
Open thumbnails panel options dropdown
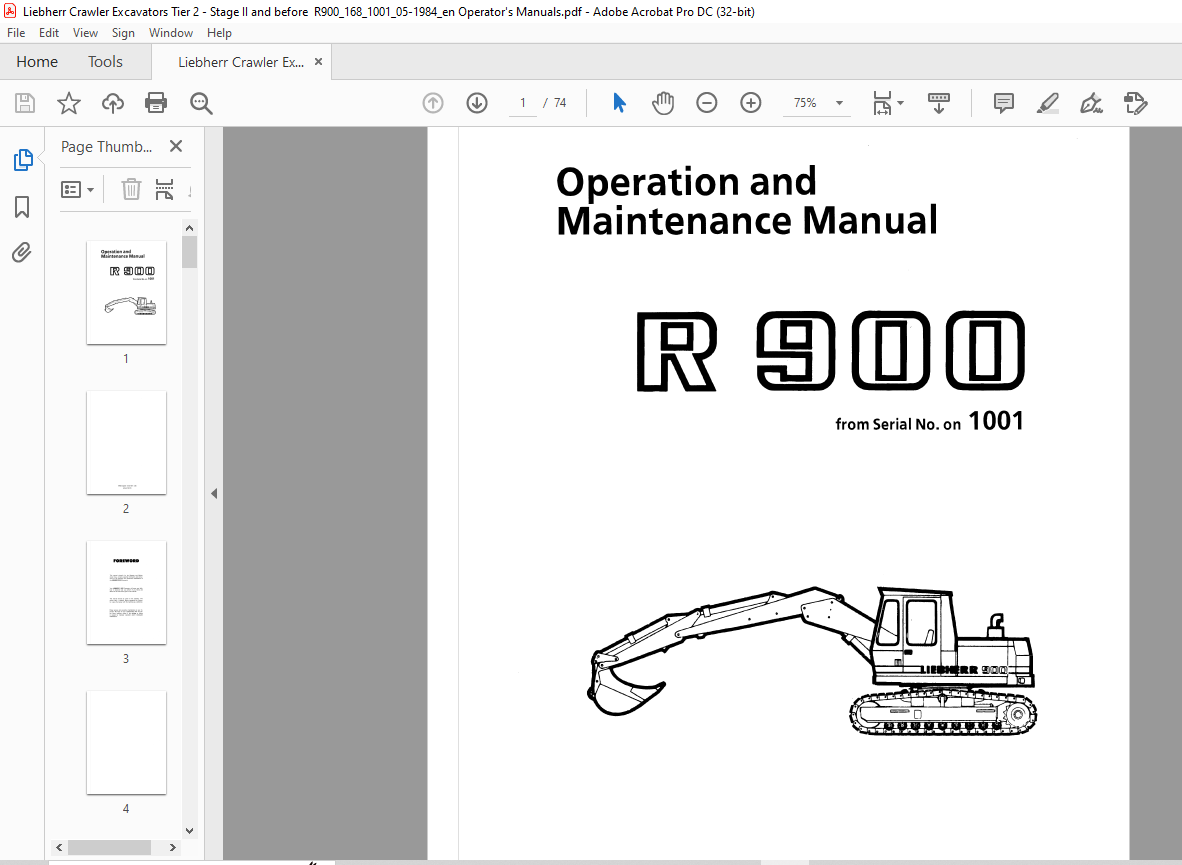(x=78, y=189)
